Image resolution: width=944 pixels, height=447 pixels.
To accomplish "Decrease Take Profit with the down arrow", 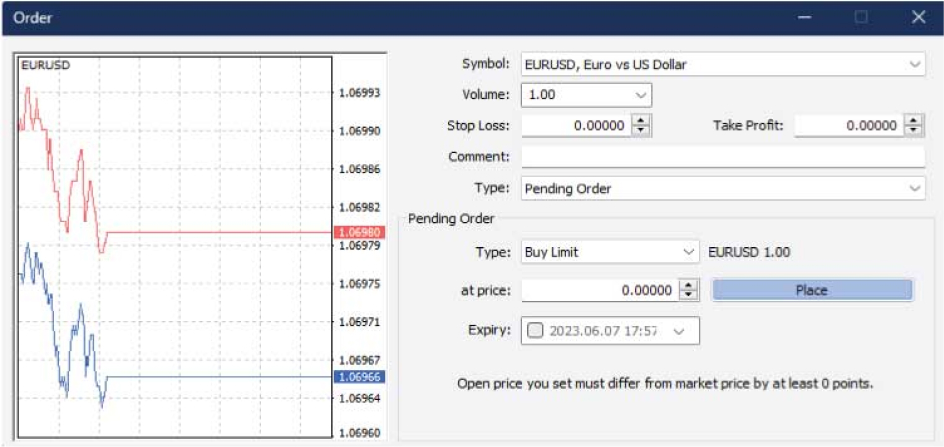I will tap(914, 131).
